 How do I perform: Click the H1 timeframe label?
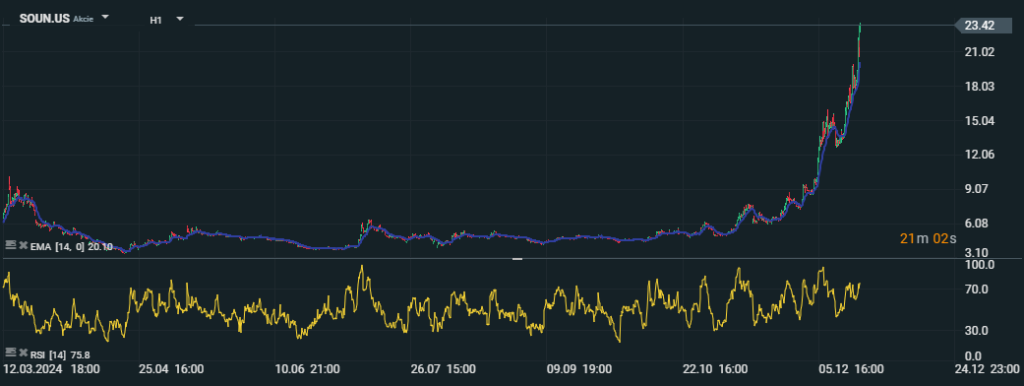(155, 20)
